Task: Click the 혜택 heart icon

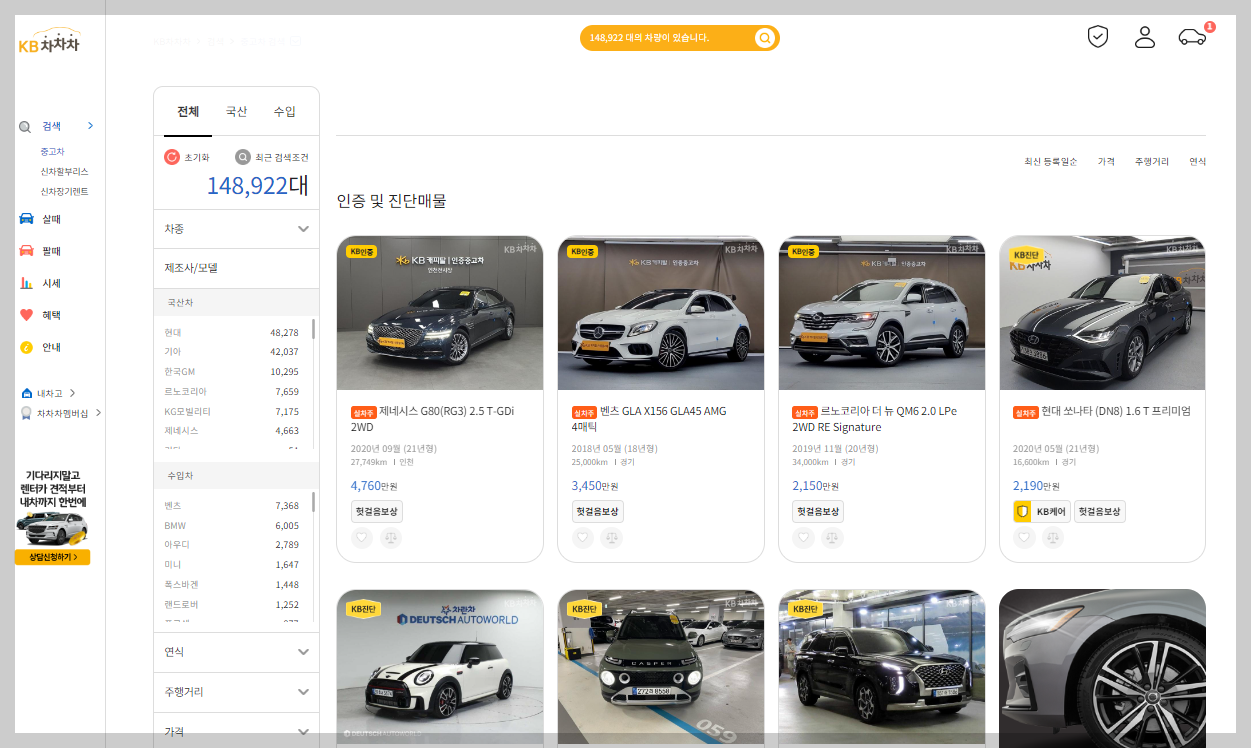Action: [x=26, y=315]
